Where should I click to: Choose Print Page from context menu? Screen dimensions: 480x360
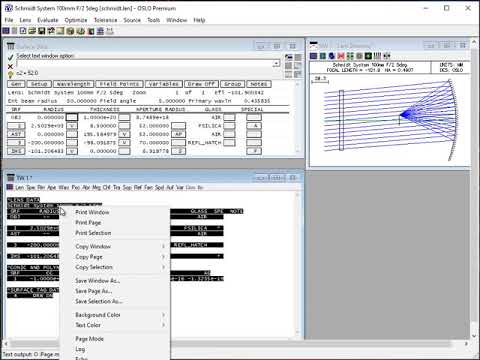114,222
